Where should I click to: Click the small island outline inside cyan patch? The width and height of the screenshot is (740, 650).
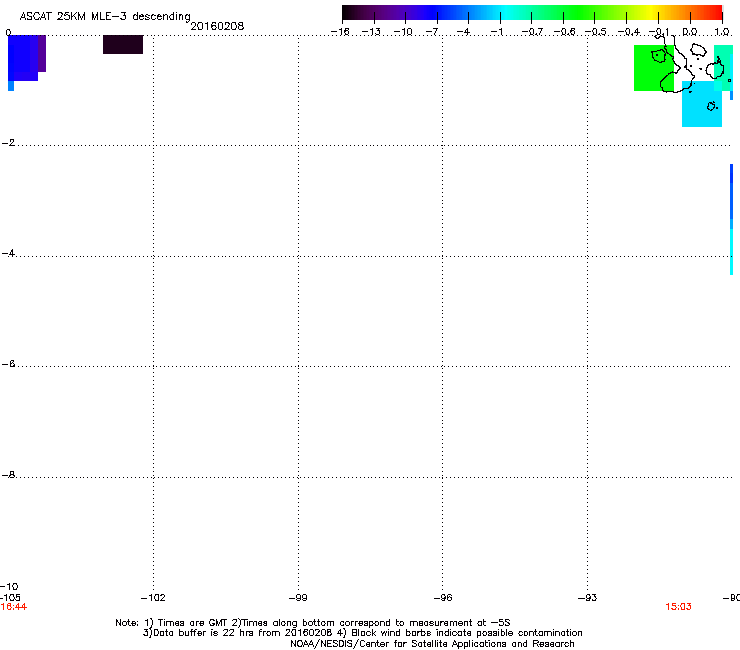(x=711, y=106)
